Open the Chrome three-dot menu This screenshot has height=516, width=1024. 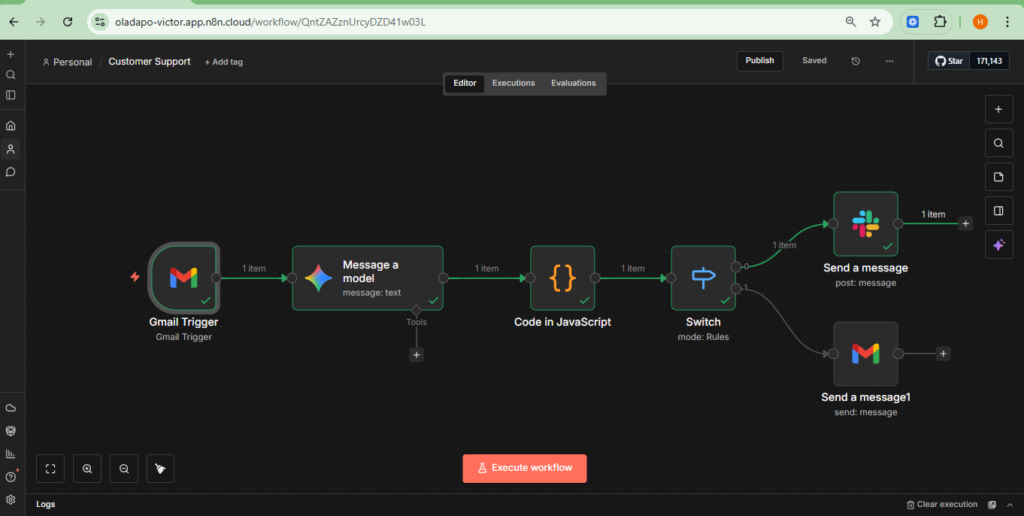coord(1008,22)
